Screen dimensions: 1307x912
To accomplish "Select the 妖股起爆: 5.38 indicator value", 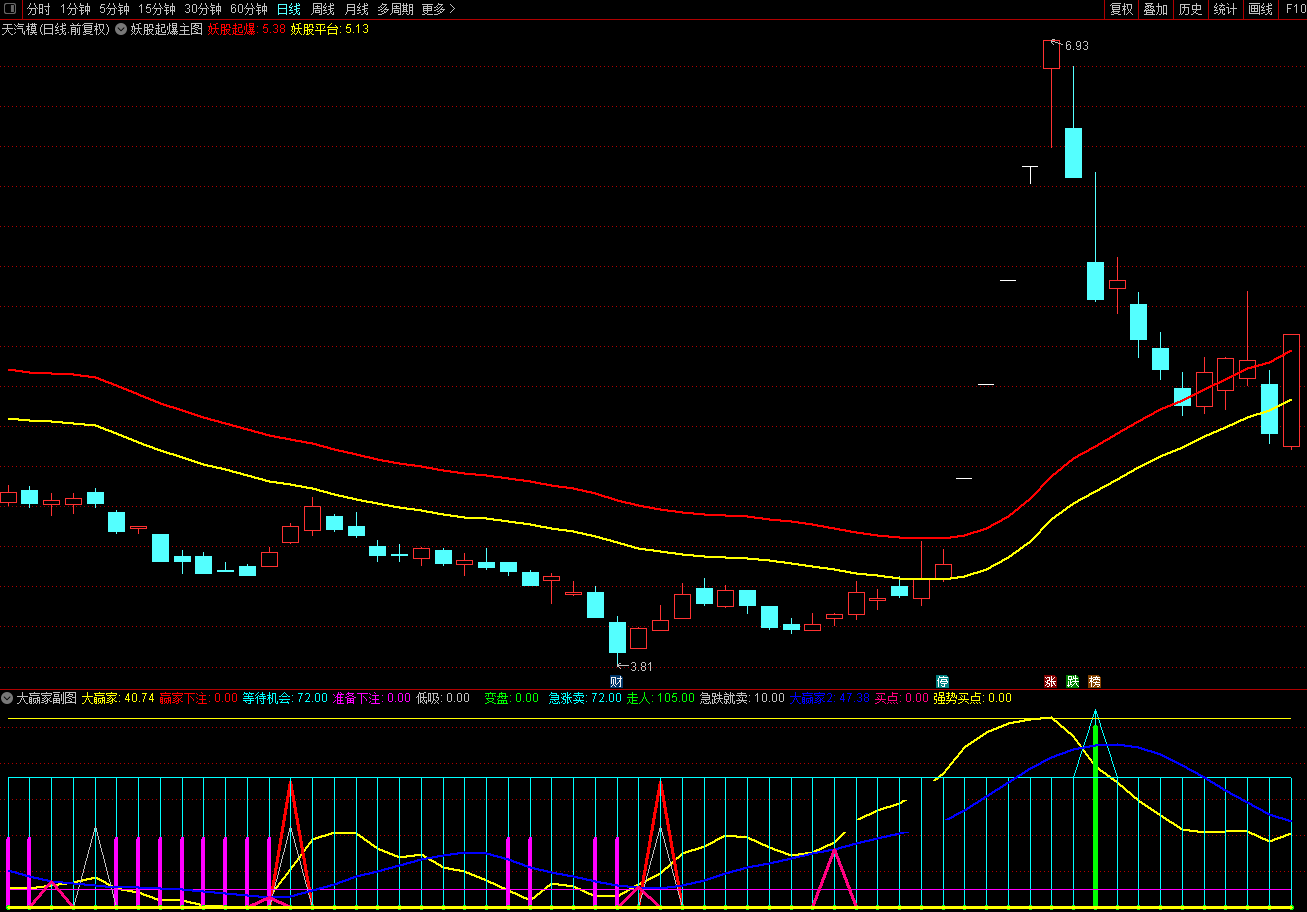I will [x=246, y=29].
